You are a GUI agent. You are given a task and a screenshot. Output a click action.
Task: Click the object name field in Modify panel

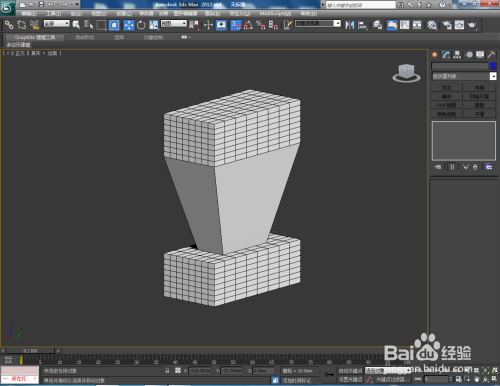tap(460, 66)
